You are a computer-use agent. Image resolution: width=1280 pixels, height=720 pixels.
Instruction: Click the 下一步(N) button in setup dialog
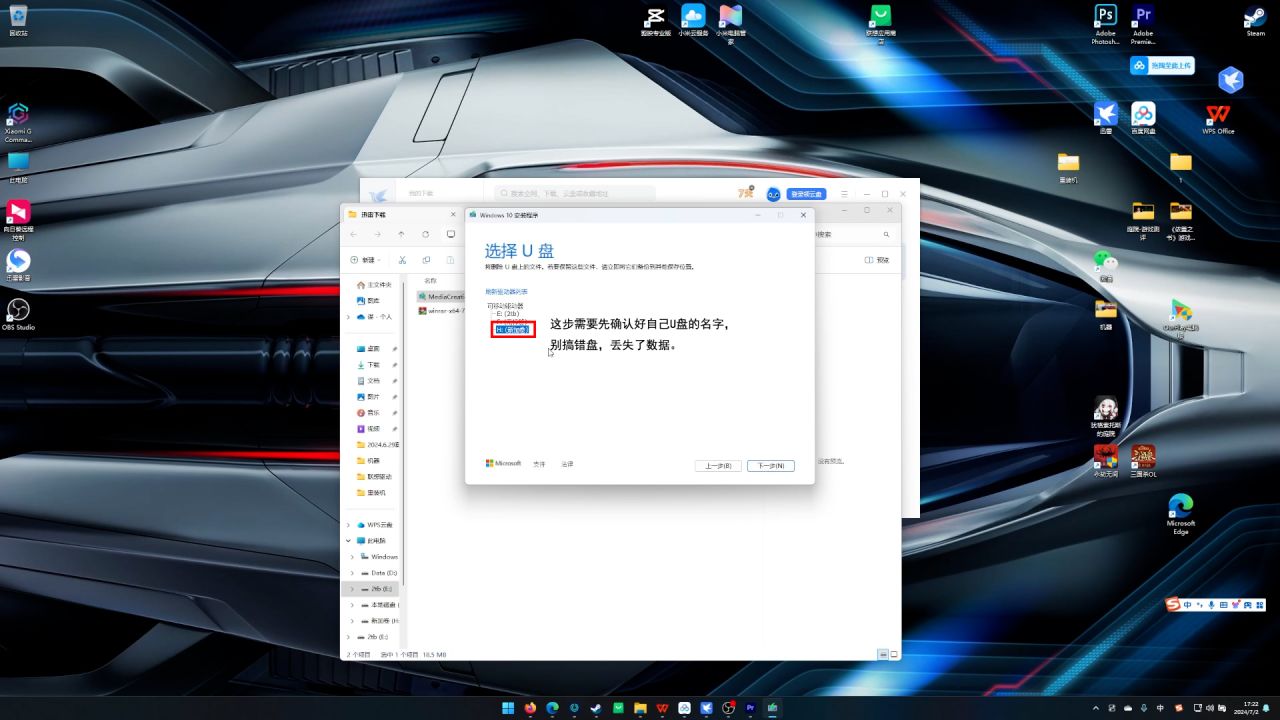770,466
